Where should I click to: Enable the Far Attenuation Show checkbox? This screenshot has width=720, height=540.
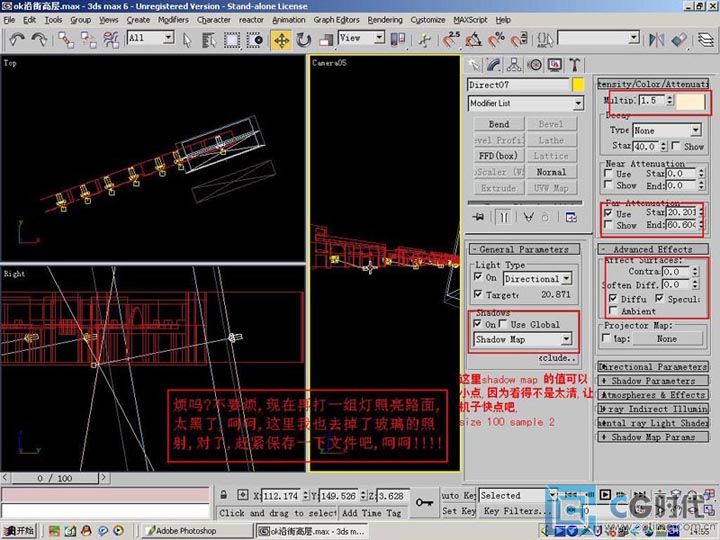pos(608,225)
